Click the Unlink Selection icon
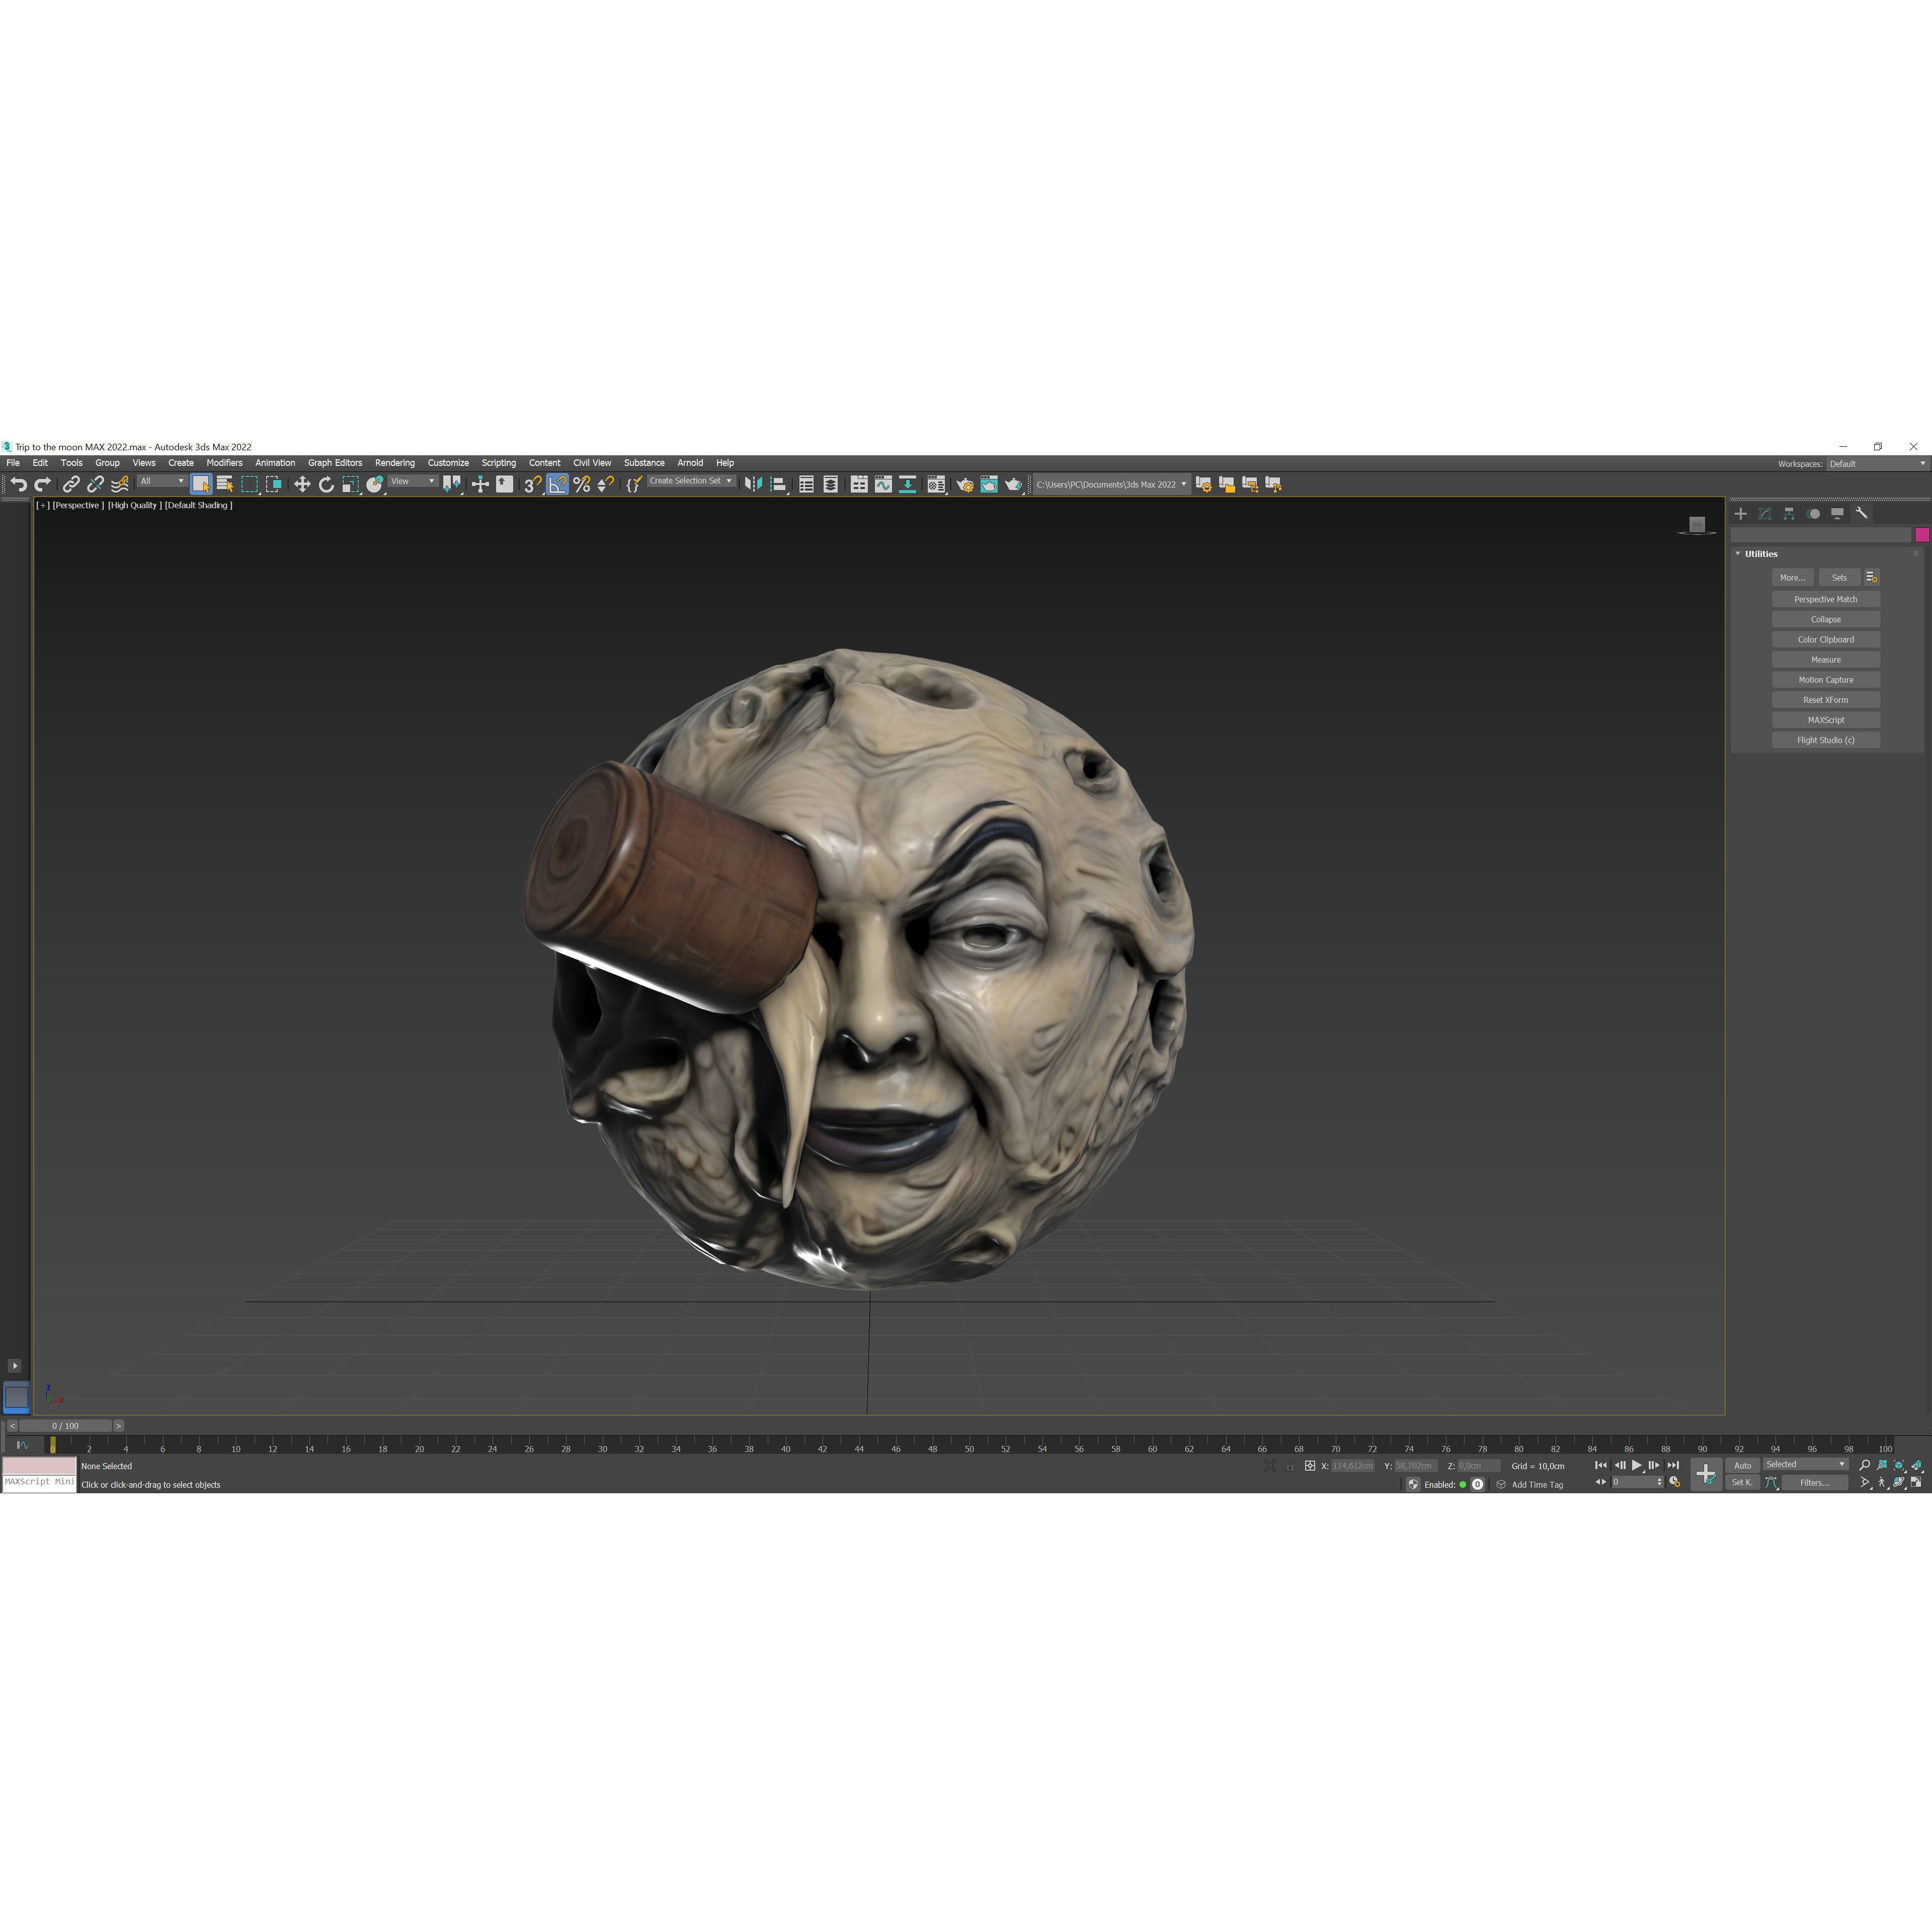Viewport: 1932px width, 1932px height. [95, 484]
